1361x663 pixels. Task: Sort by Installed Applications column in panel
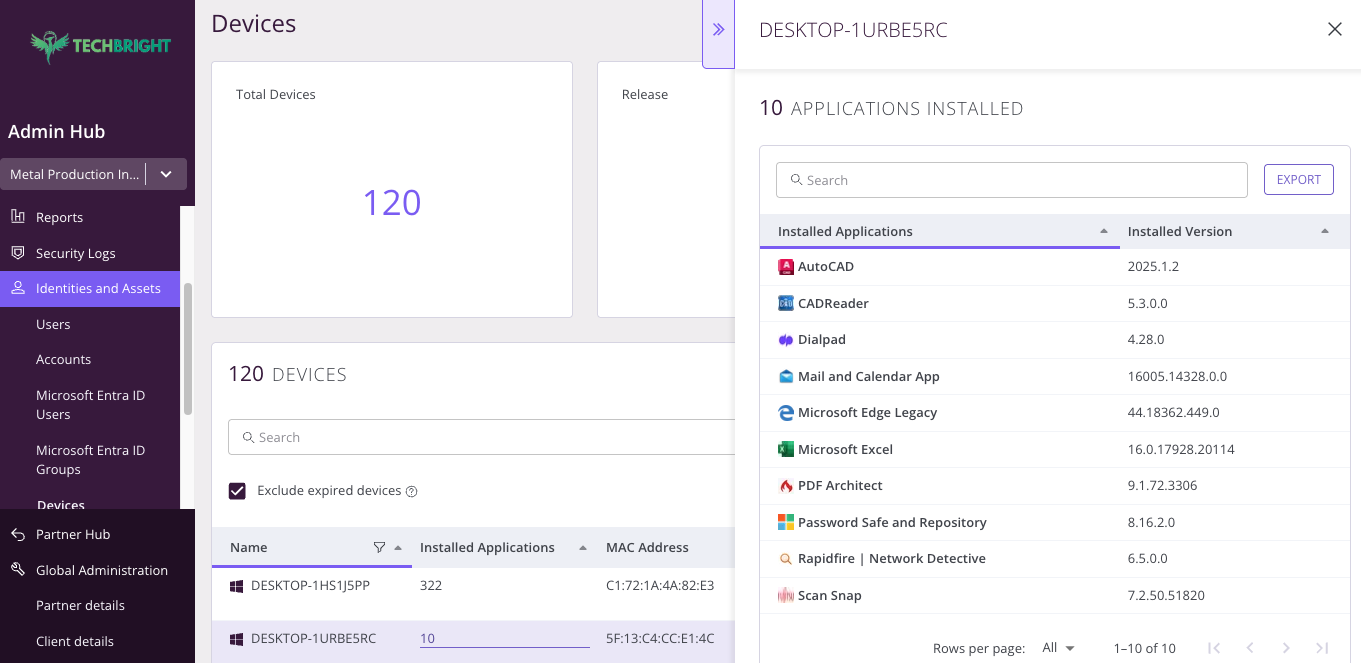click(1104, 231)
